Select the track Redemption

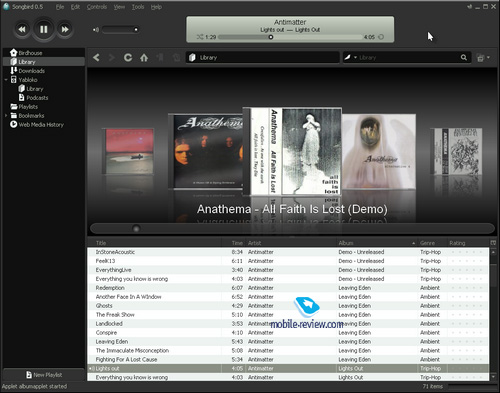288,288
